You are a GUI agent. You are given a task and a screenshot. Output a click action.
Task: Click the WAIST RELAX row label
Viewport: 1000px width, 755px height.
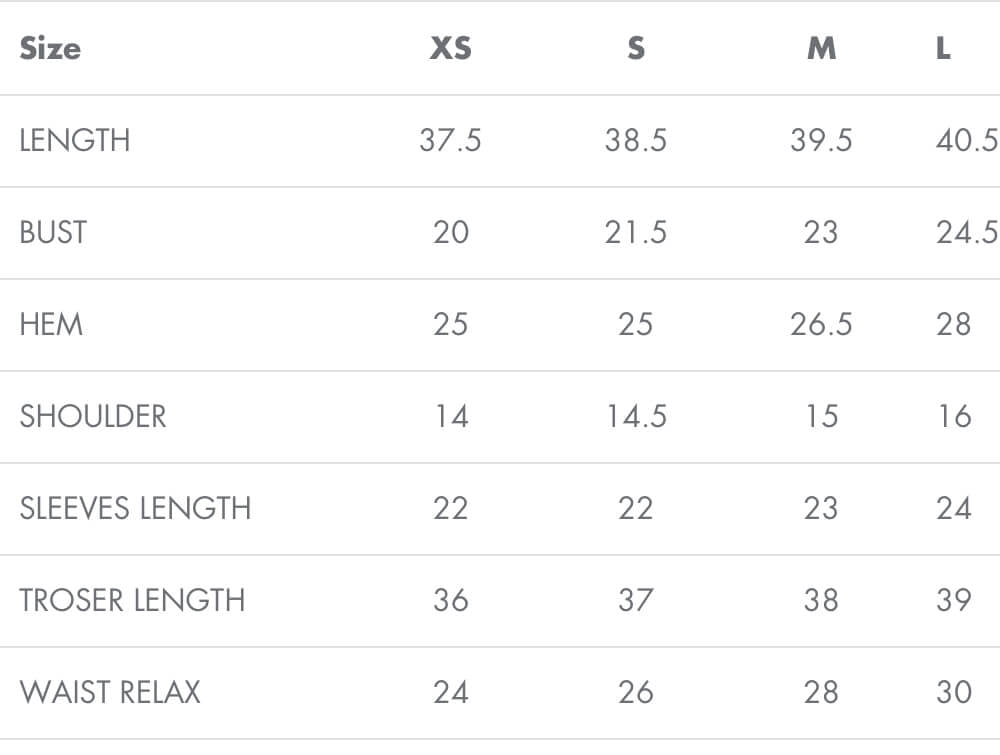110,692
